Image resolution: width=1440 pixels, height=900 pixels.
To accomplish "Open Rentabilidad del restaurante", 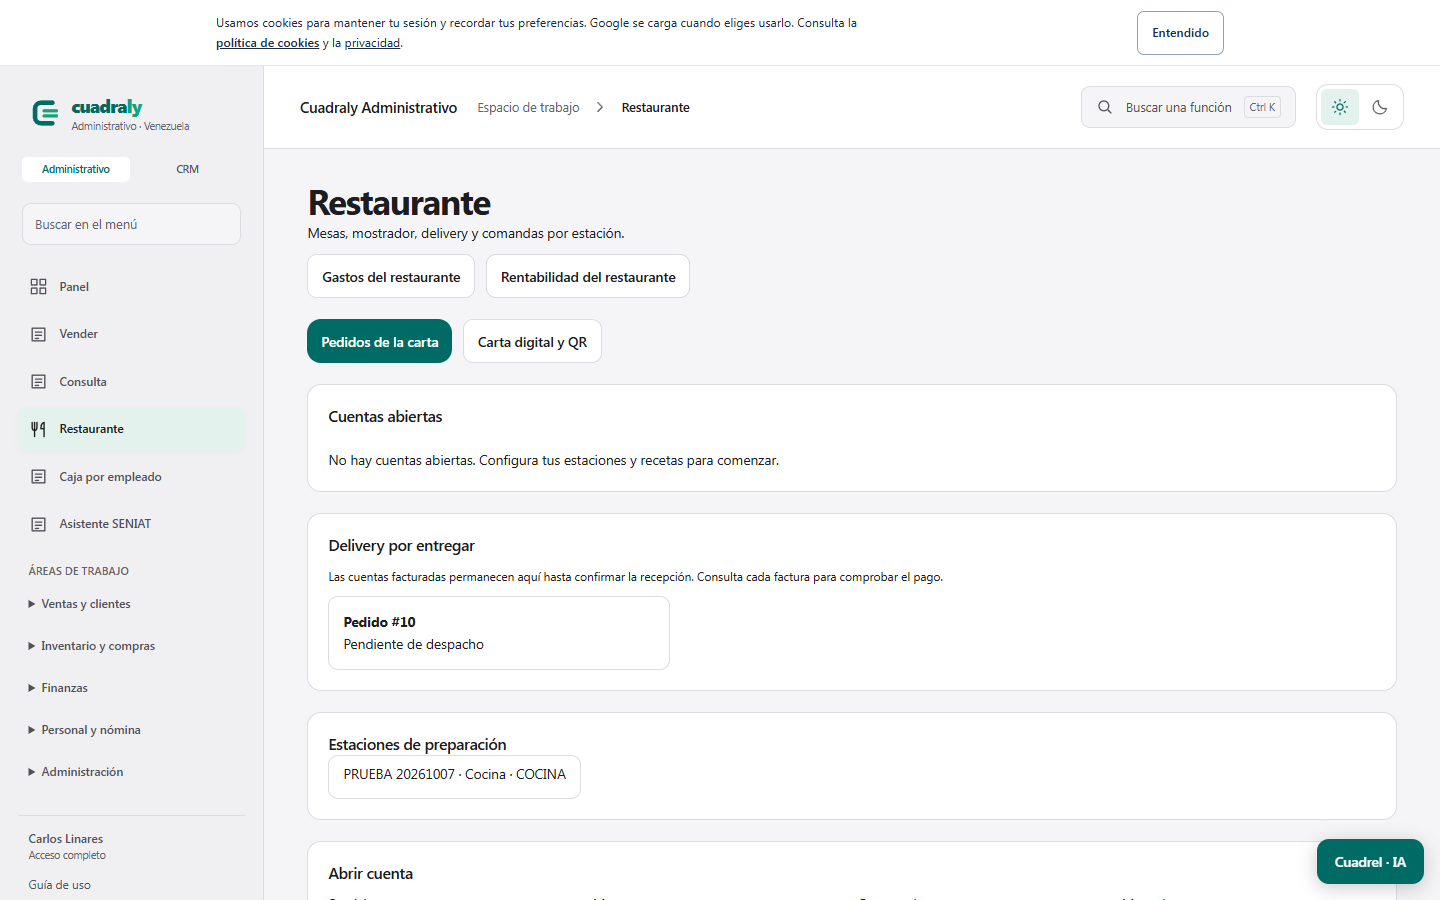I will [x=588, y=277].
